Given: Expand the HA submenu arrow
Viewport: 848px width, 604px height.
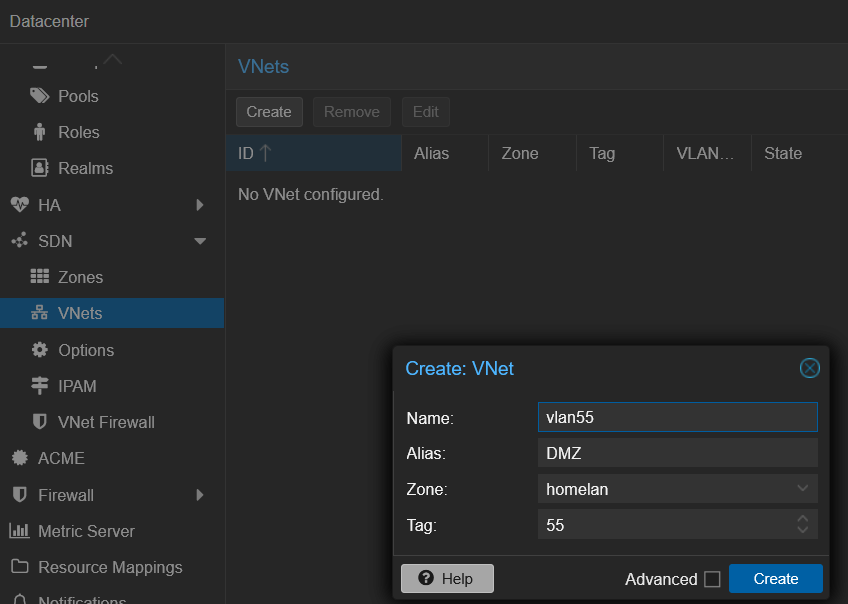Looking at the screenshot, I should (200, 205).
